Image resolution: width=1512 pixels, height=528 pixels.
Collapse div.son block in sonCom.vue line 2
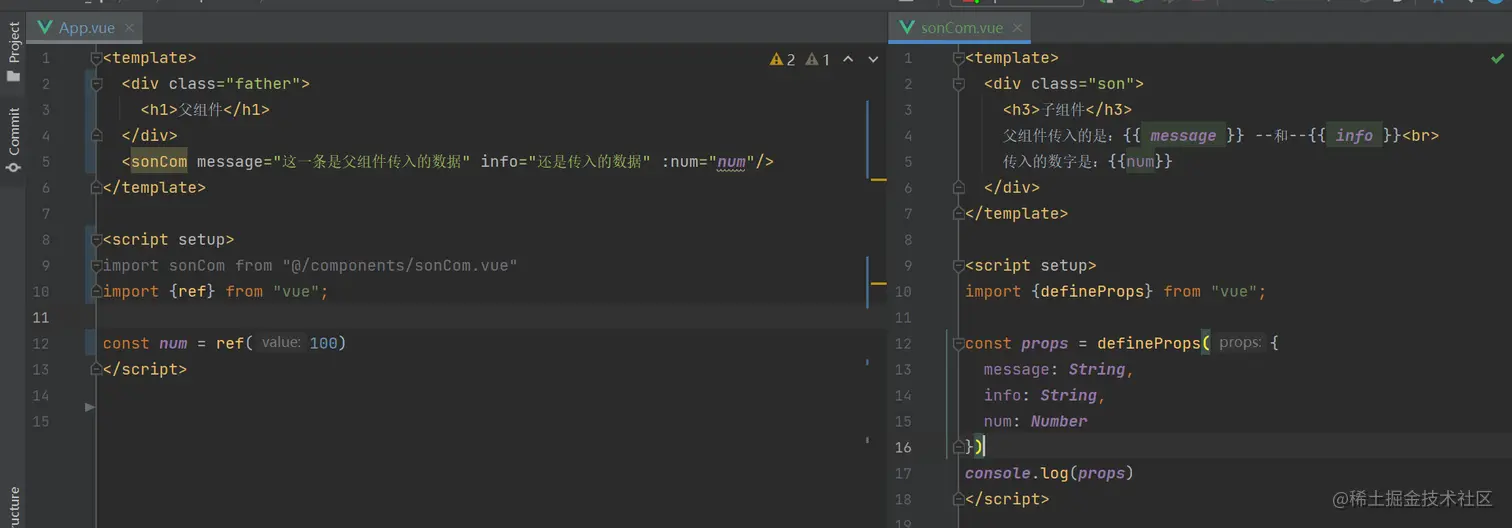click(x=959, y=85)
